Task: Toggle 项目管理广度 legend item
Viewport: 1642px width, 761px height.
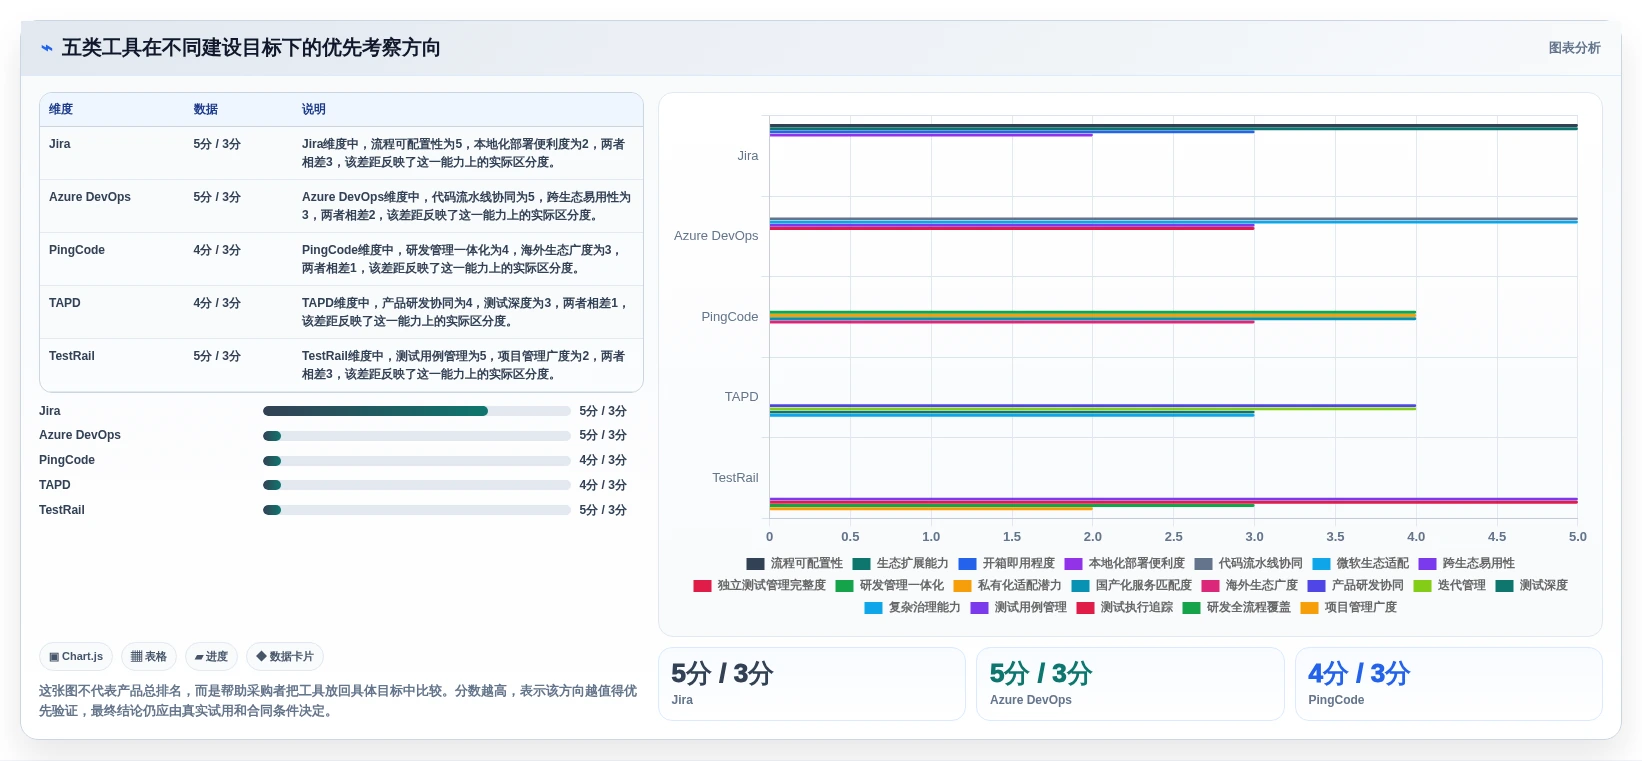Action: click(1348, 608)
